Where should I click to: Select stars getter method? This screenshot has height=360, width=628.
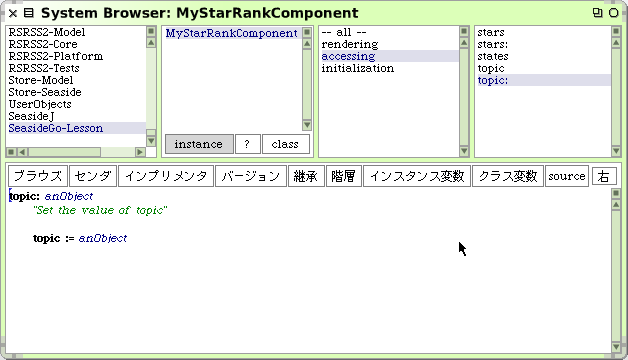543,32
